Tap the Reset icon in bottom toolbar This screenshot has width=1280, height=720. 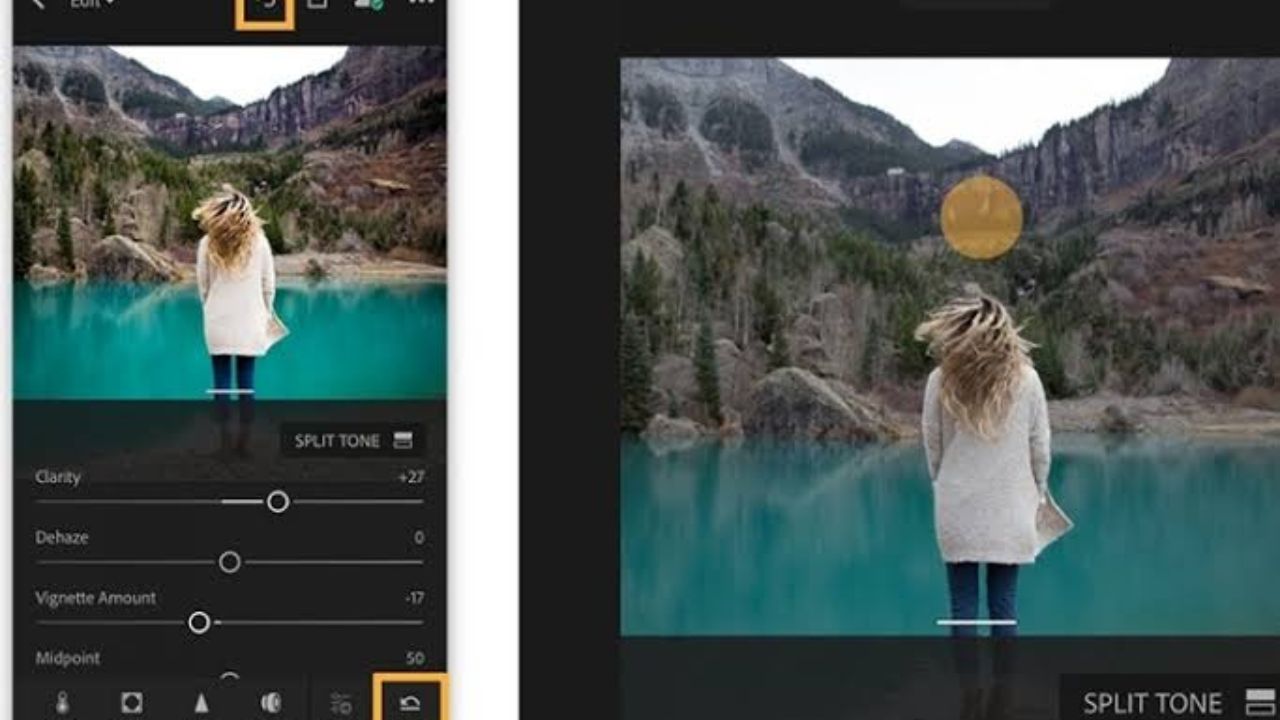point(410,703)
